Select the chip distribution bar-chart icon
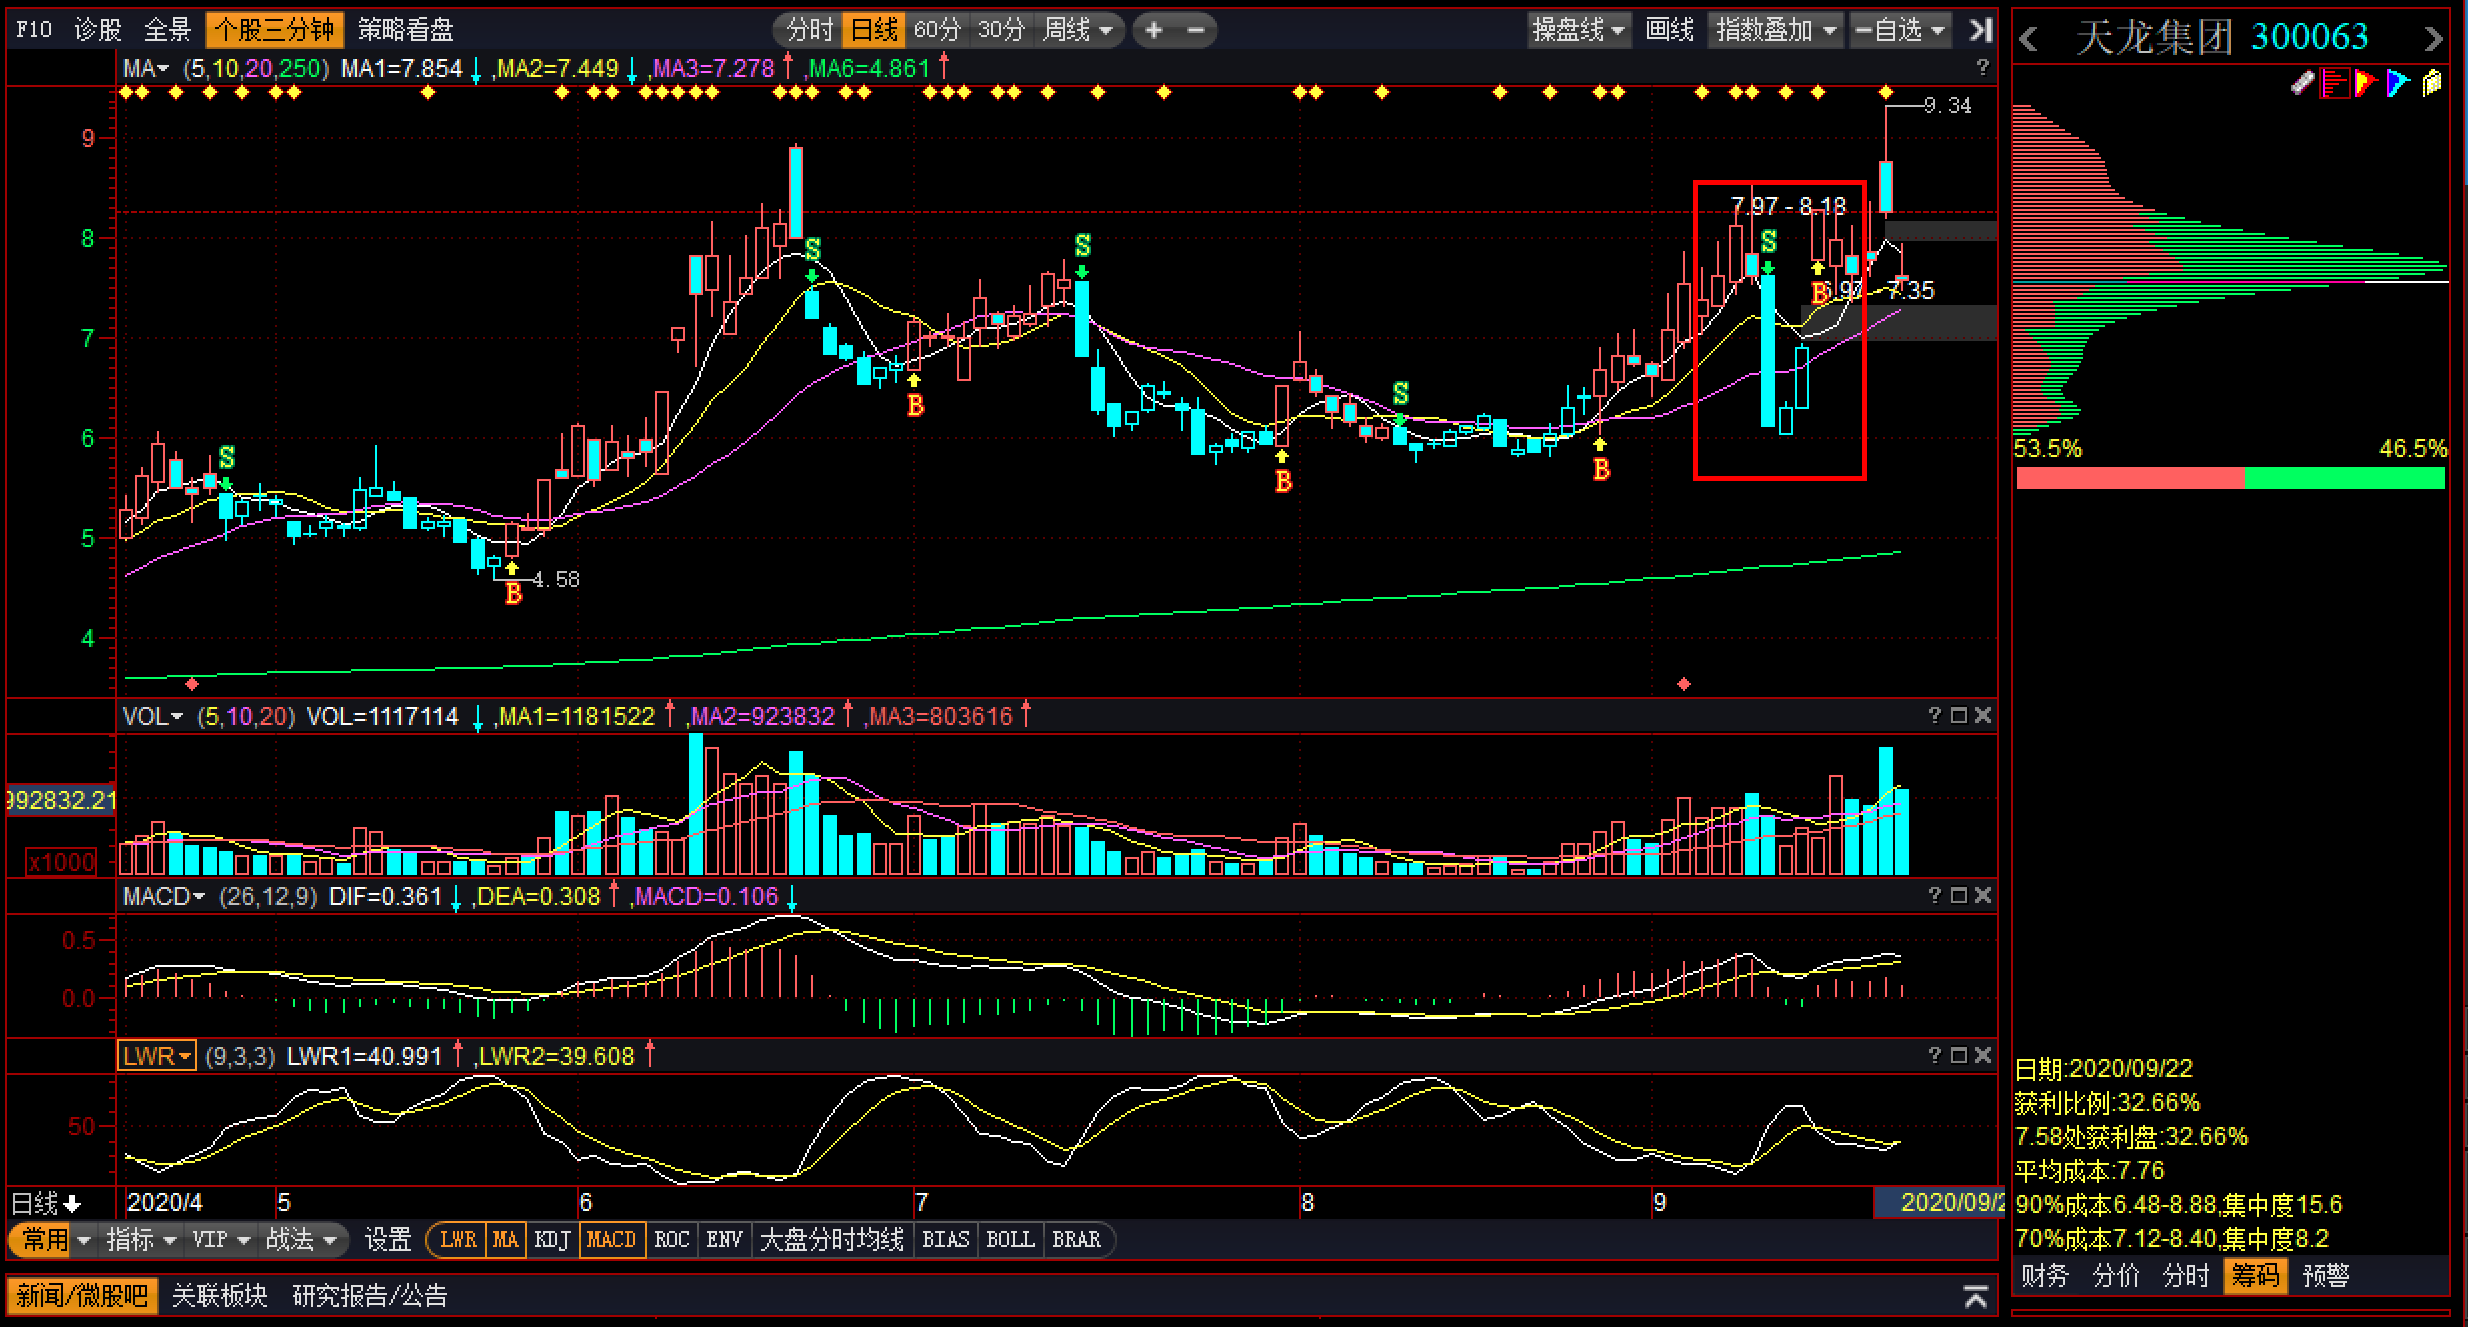Viewport: 2468px width, 1327px height. [2335, 84]
